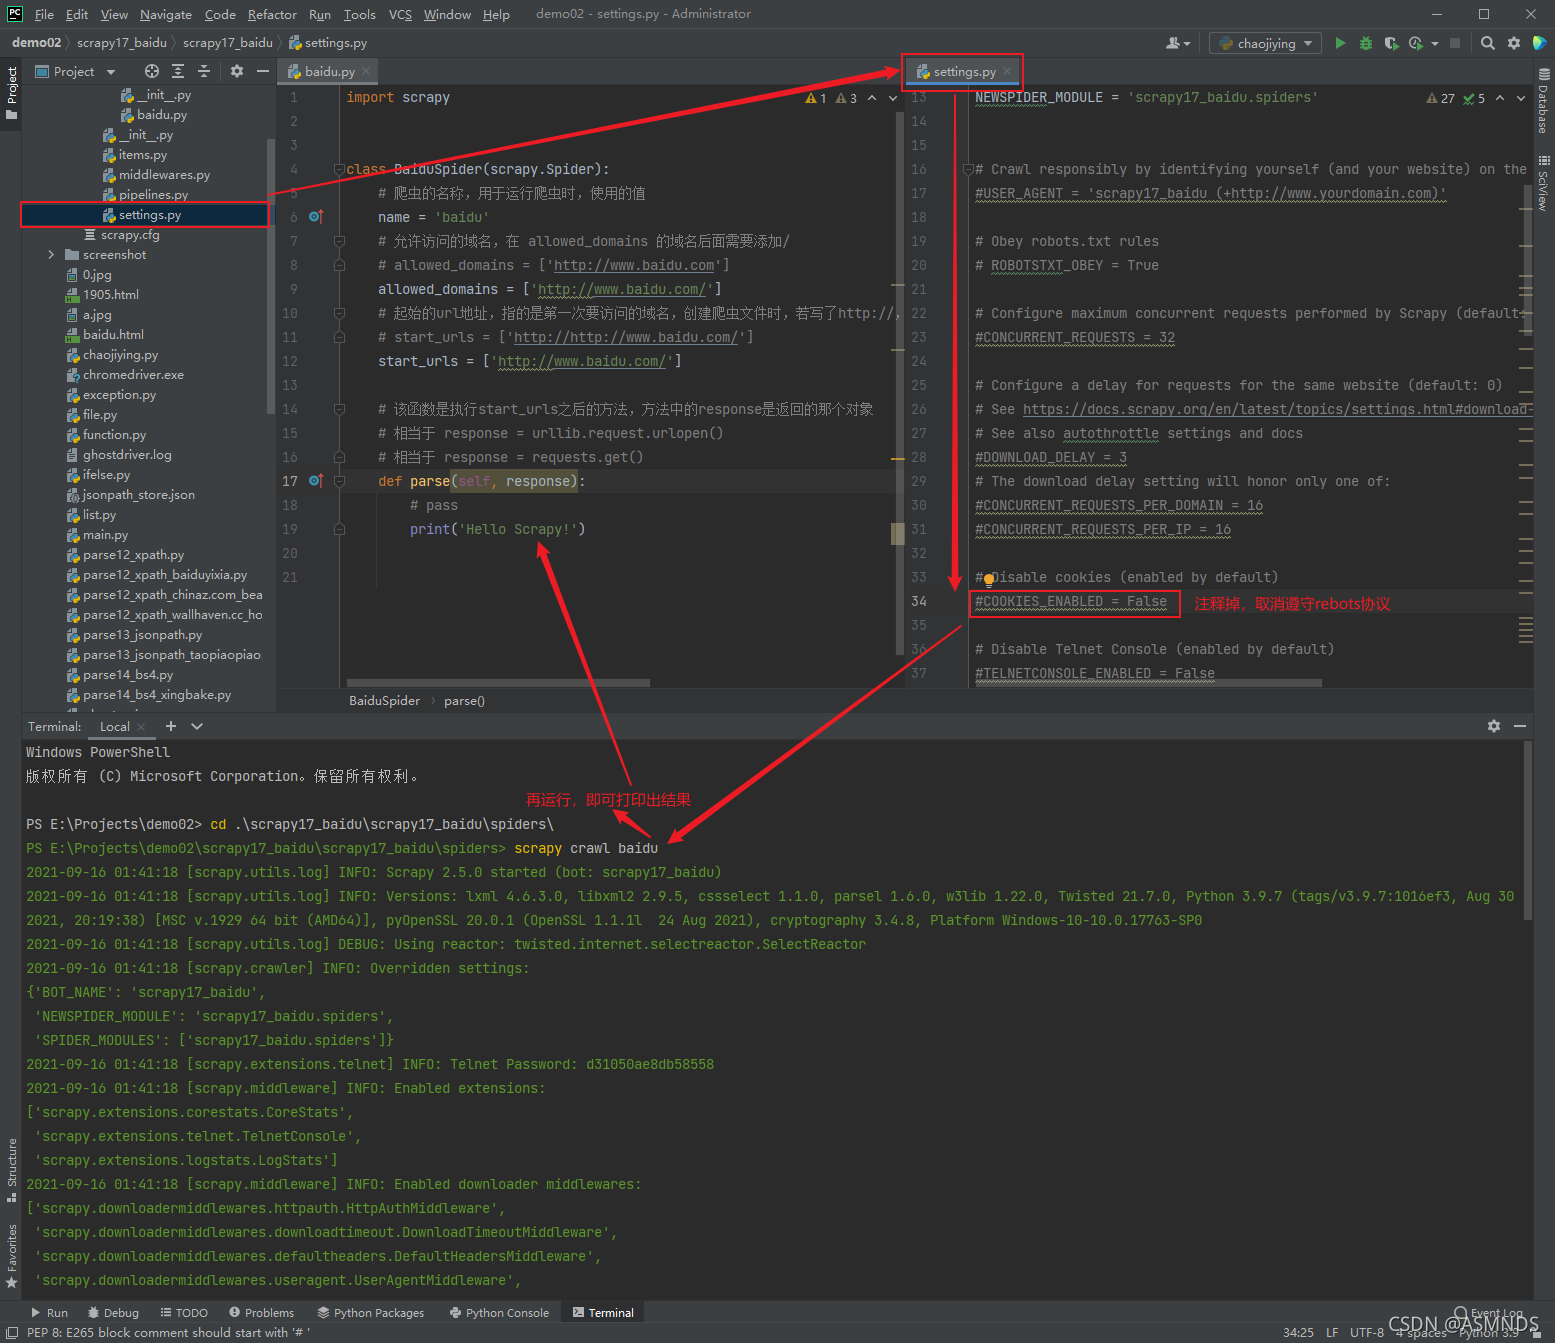
Task: Collapse all in Project panel
Action: [x=204, y=71]
